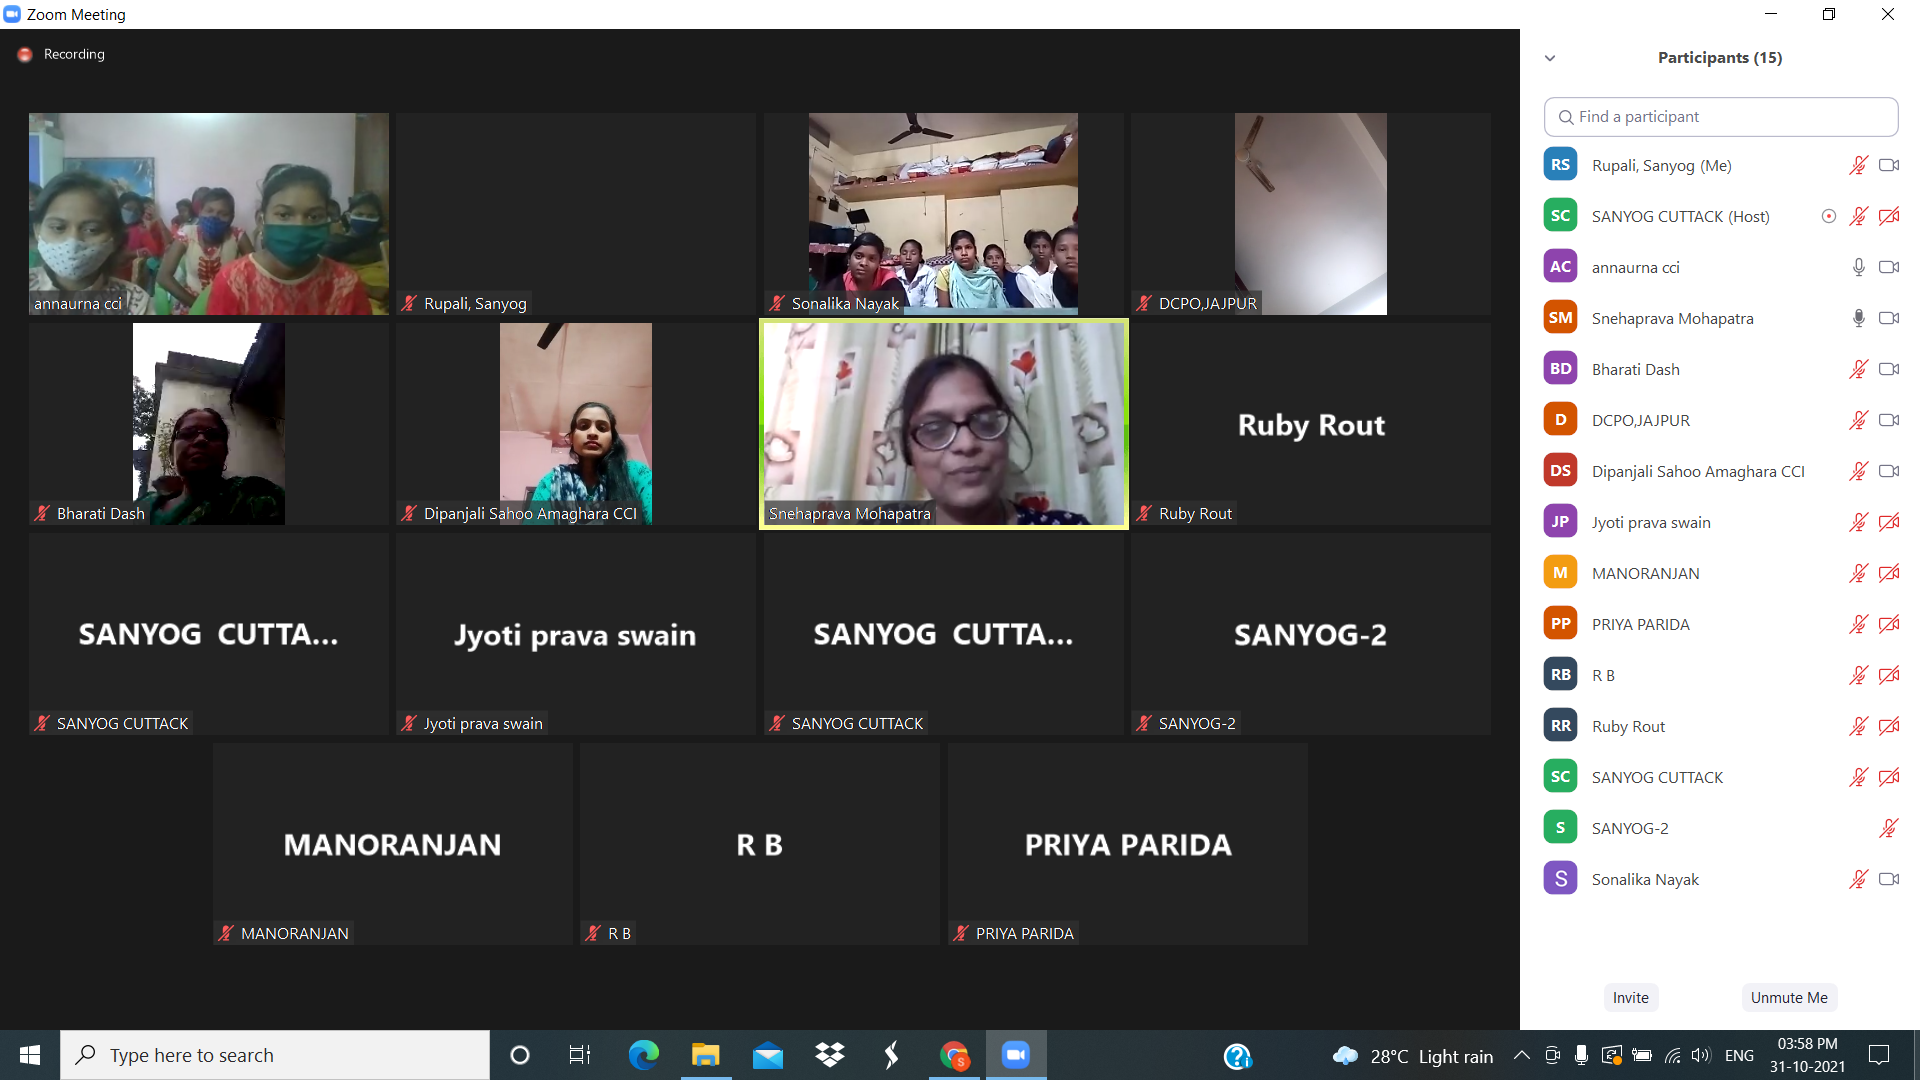Toggle annaurna cci's microphone in participants list

click(x=1858, y=267)
